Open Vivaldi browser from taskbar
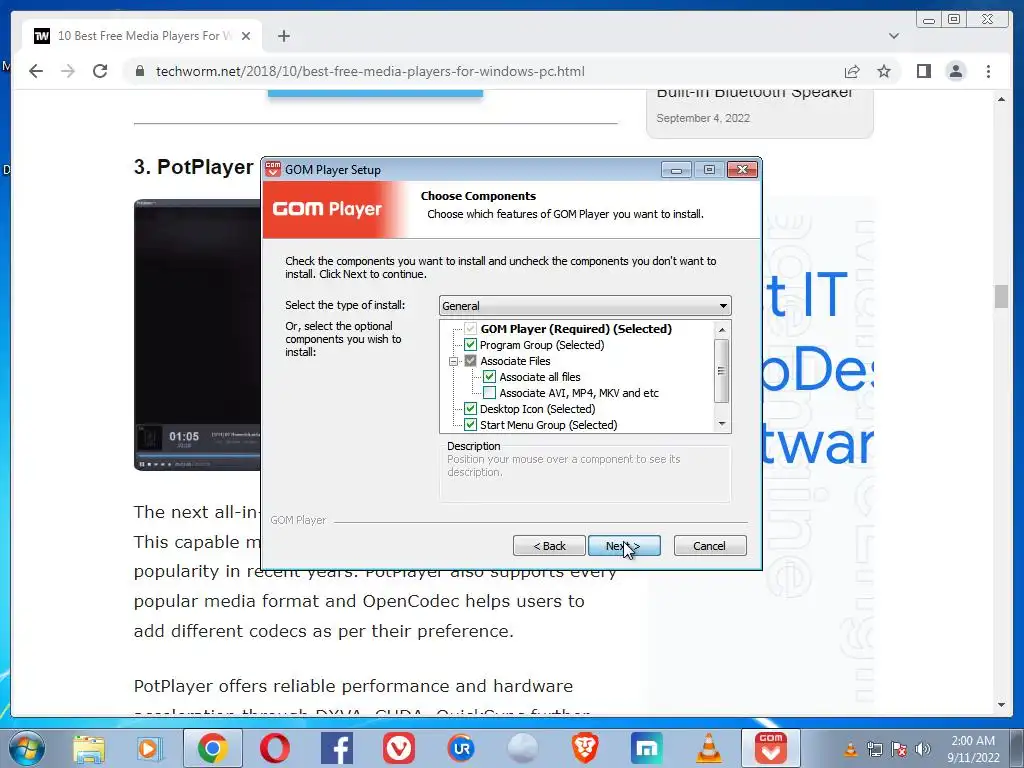The width and height of the screenshot is (1024, 768). coord(399,749)
